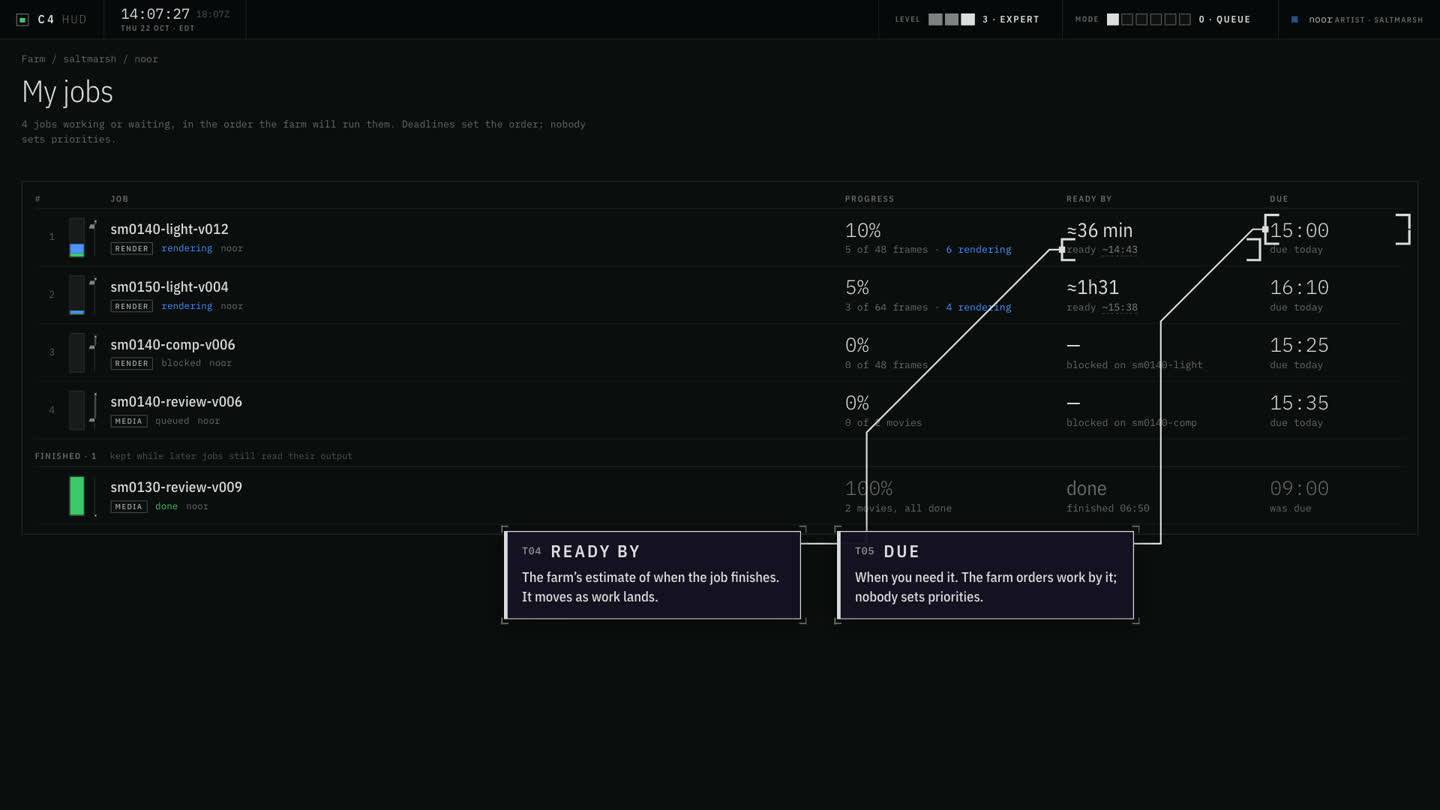Image resolution: width=1440 pixels, height=810 pixels.
Task: Click the full green bar for sm0130-review-v009
Action: (x=77, y=496)
